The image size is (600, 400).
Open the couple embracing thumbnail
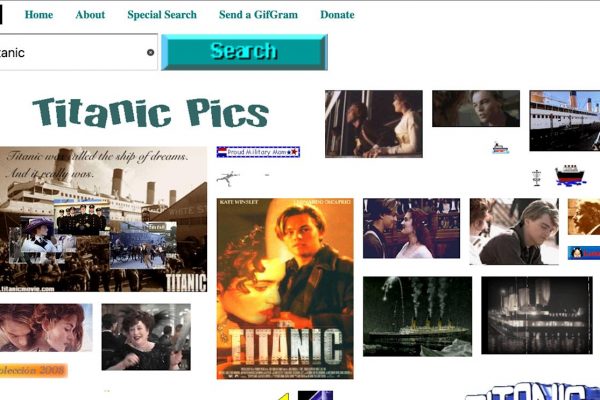coord(46,327)
